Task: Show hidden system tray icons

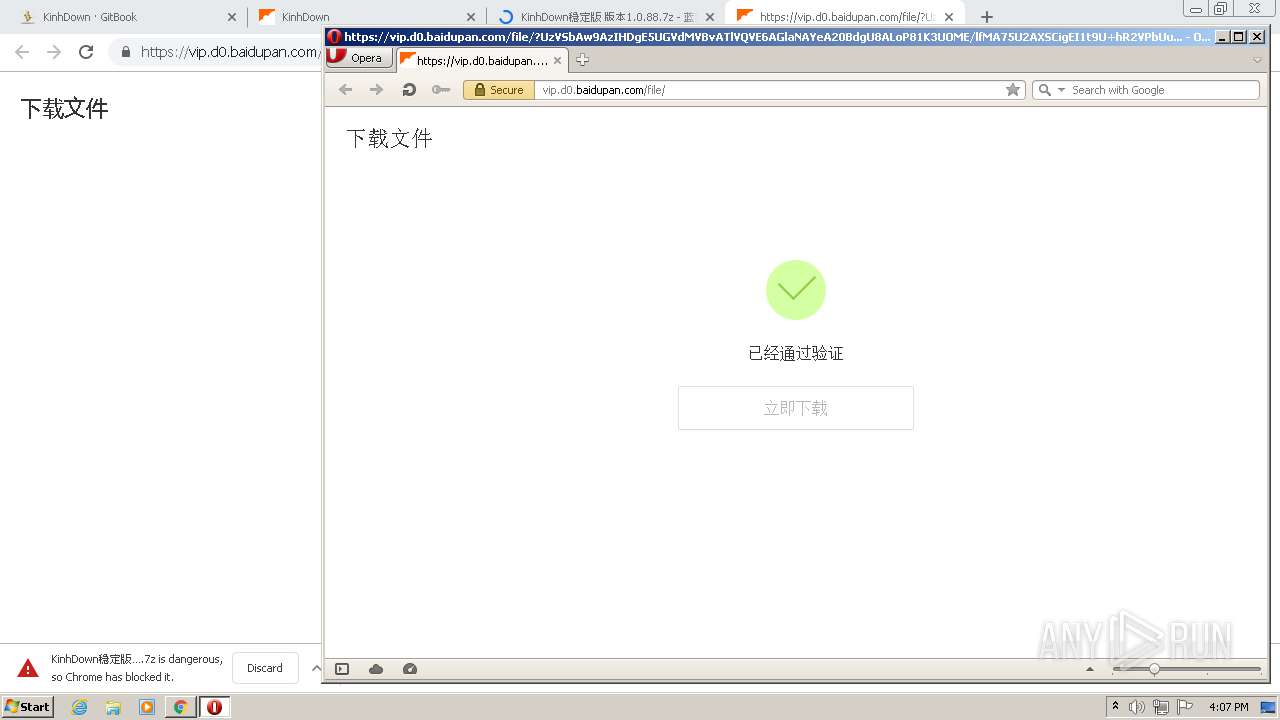Action: click(x=1116, y=707)
